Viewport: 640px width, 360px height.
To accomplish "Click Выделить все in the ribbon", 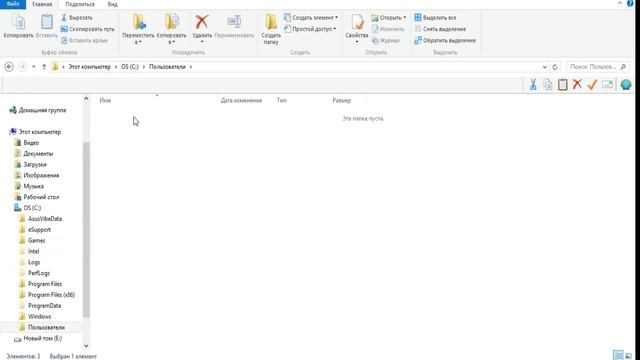I will (435, 18).
